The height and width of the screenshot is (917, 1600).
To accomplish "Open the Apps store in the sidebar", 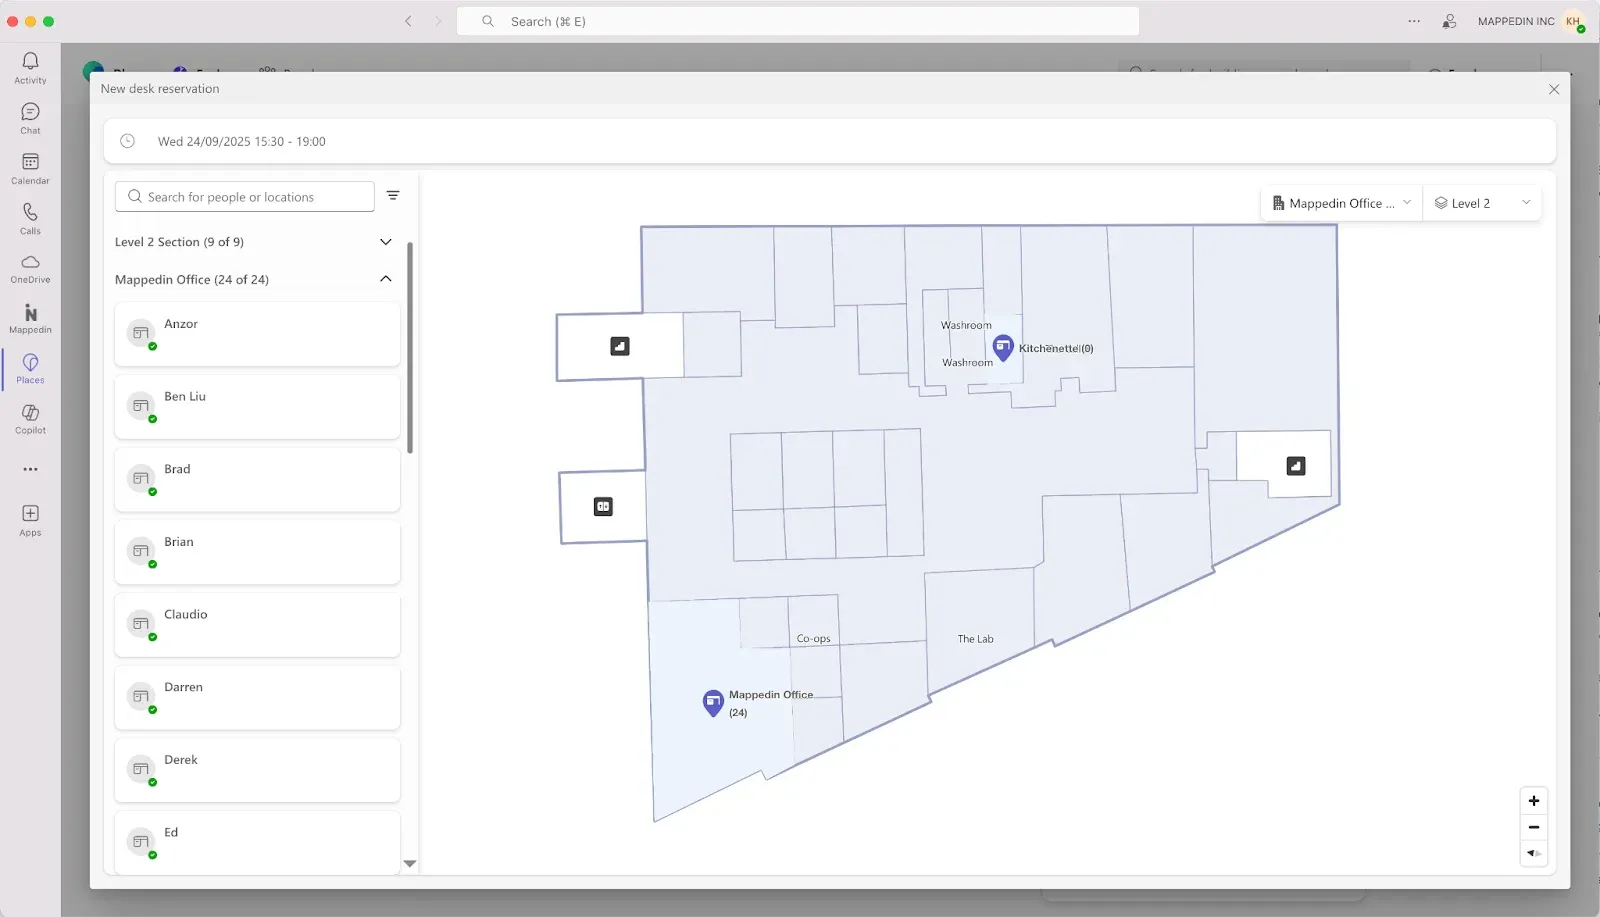I will tap(30, 520).
